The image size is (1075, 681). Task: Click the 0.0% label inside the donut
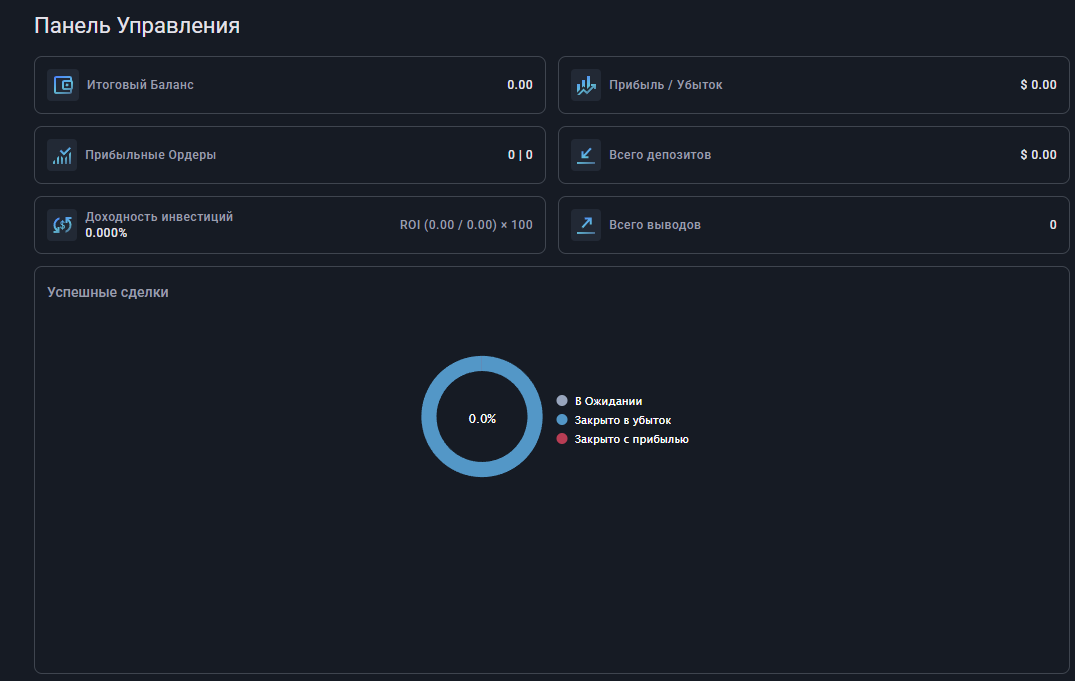click(x=482, y=419)
